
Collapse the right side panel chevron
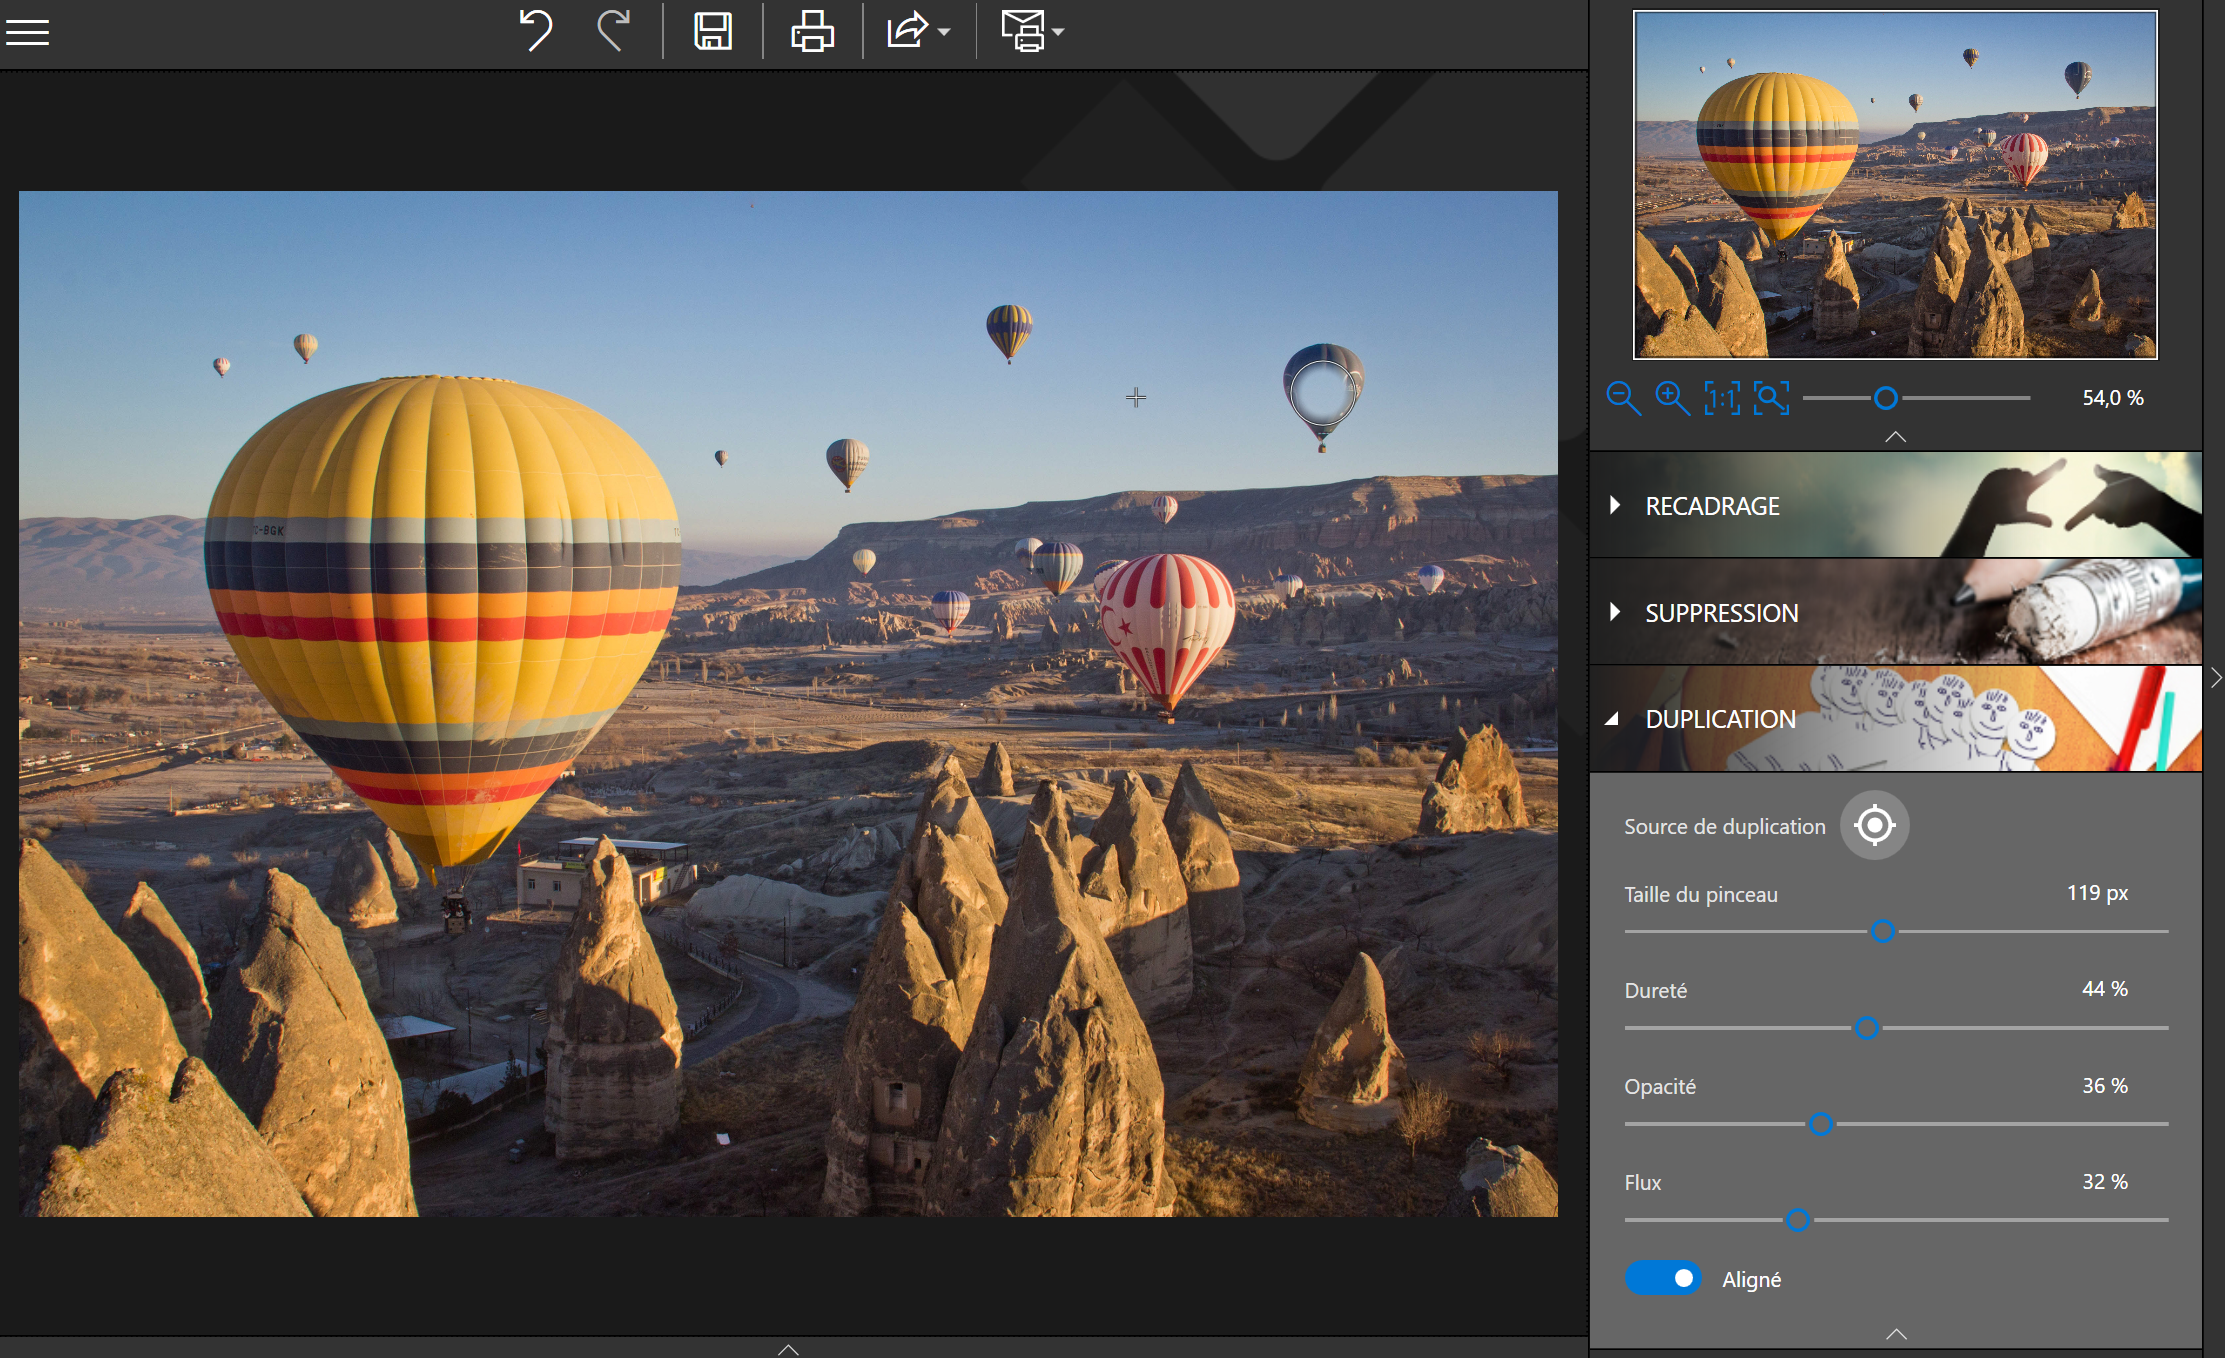click(2216, 678)
